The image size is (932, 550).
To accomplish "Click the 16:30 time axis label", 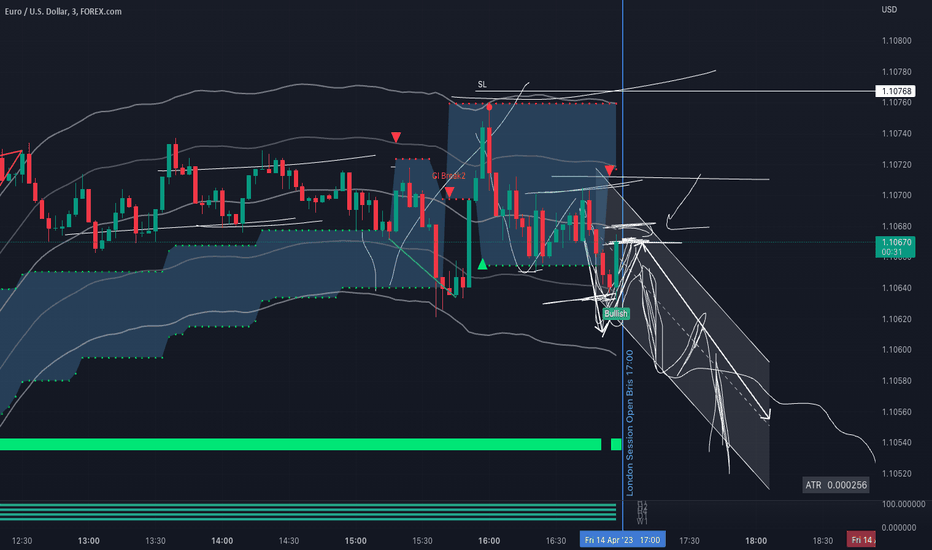I will coord(556,540).
